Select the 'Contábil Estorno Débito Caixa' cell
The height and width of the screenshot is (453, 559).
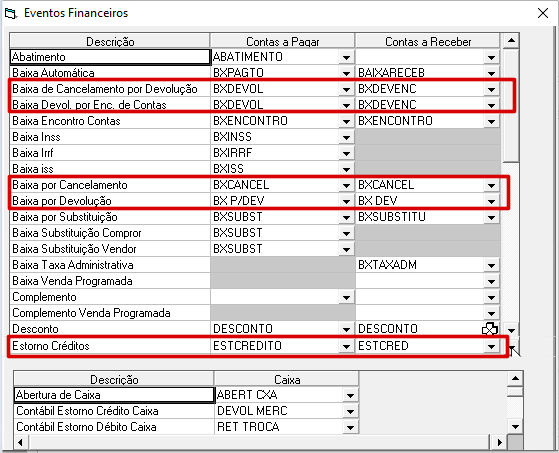[x=114, y=427]
